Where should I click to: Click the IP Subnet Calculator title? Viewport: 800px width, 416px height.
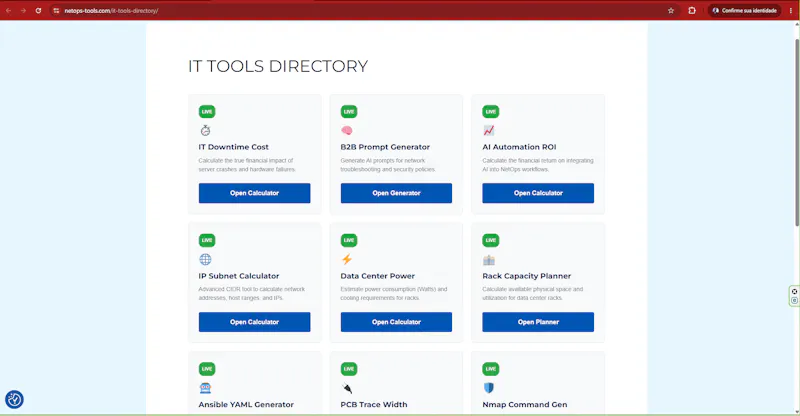point(239,276)
